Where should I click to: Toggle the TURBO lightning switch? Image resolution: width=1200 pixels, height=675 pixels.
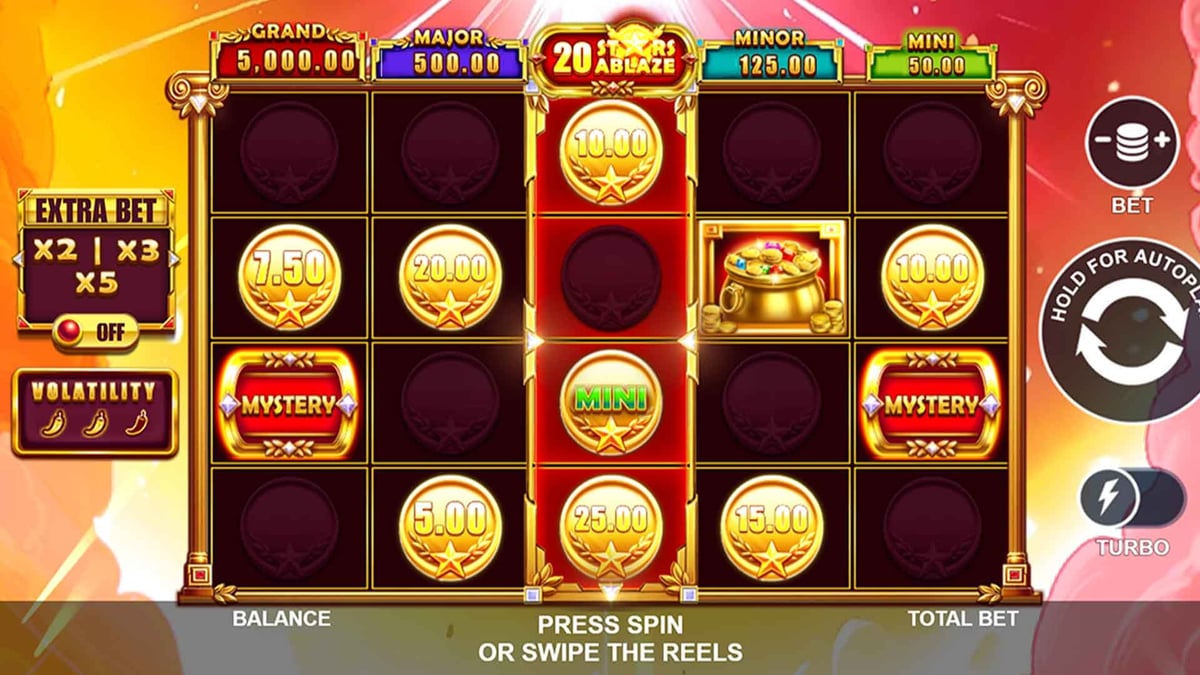1131,499
